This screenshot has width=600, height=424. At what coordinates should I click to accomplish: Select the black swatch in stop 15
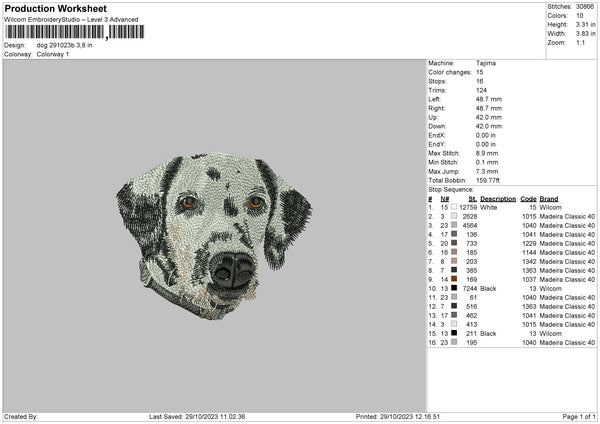[455, 333]
